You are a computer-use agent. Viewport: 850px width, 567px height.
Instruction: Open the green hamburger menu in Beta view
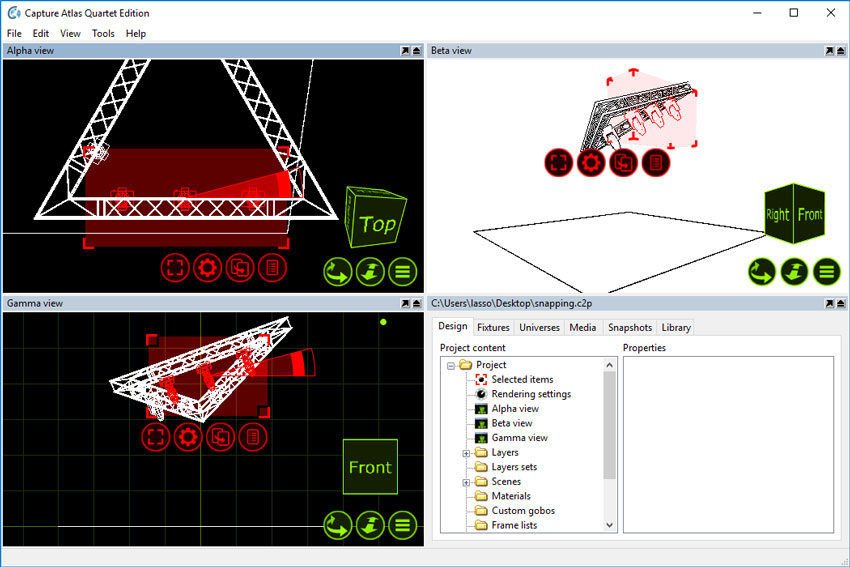826,271
